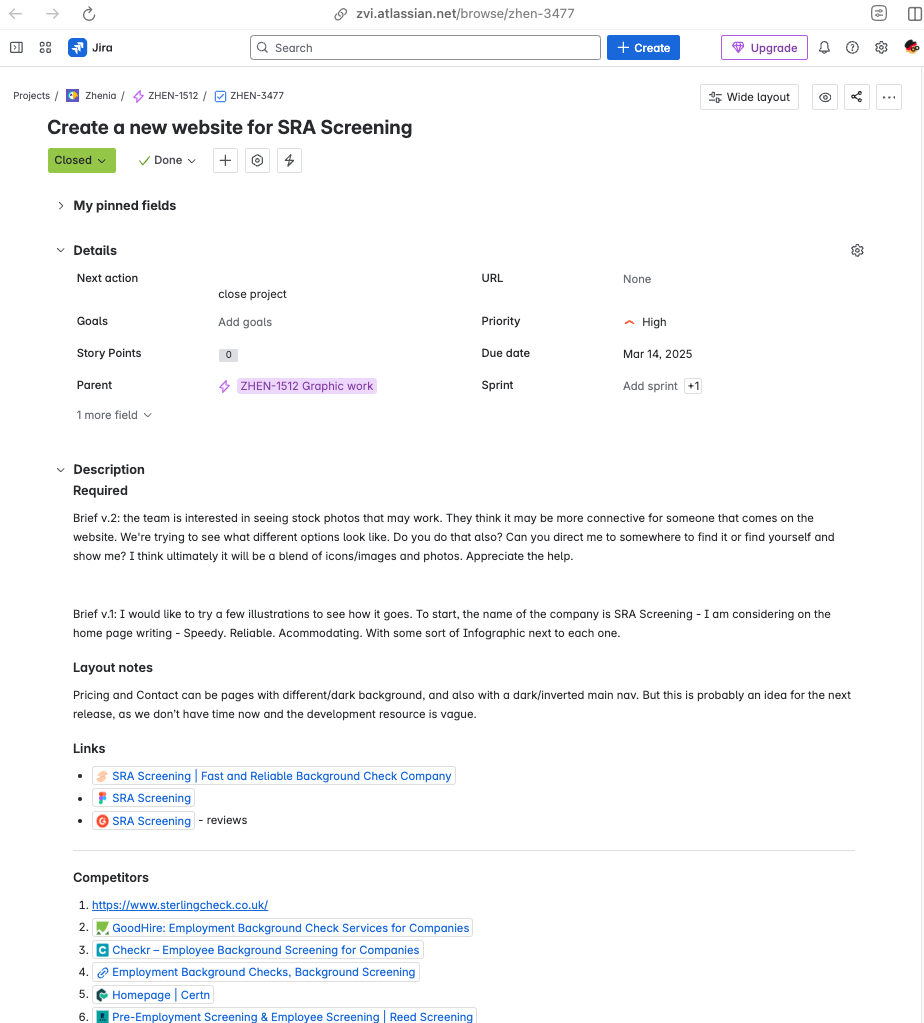Reload the page with the refresh icon
This screenshot has height=1023, width=924.
click(x=89, y=14)
